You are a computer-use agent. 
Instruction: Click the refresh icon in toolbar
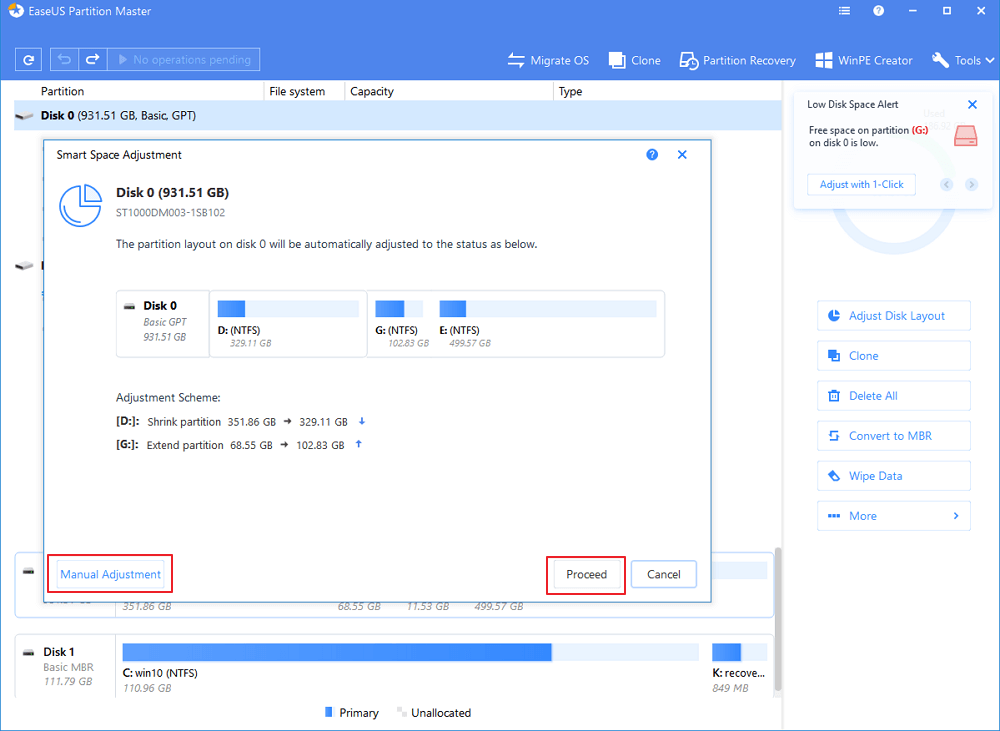pyautogui.click(x=30, y=60)
